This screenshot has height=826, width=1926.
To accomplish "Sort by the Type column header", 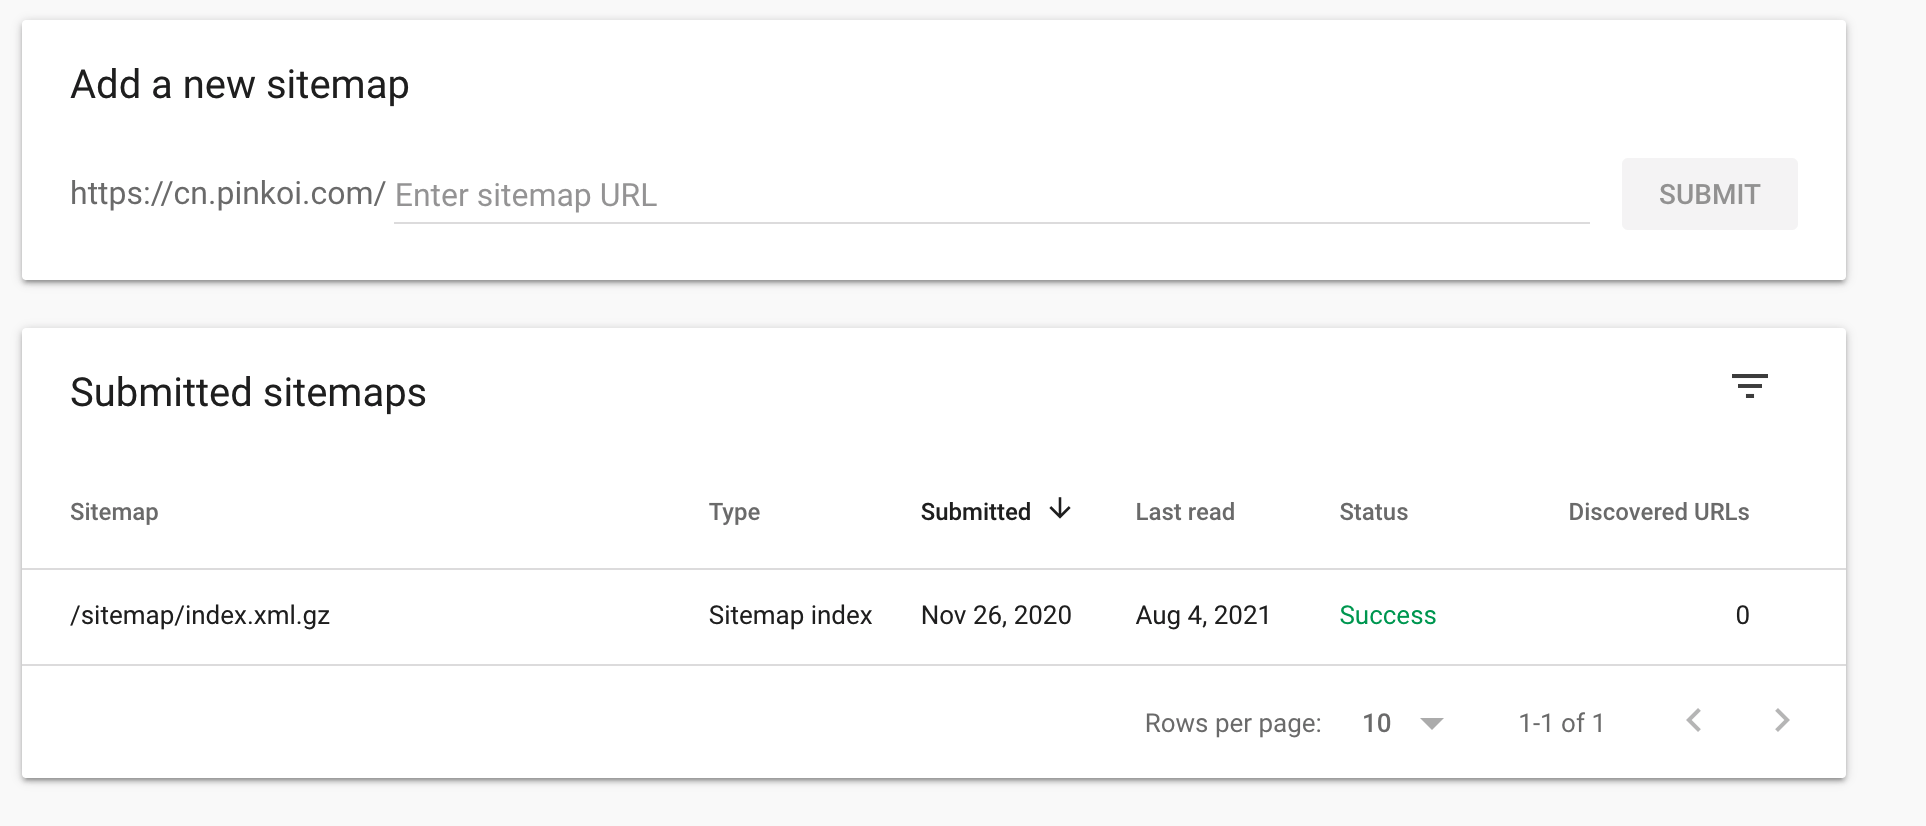I will point(734,512).
